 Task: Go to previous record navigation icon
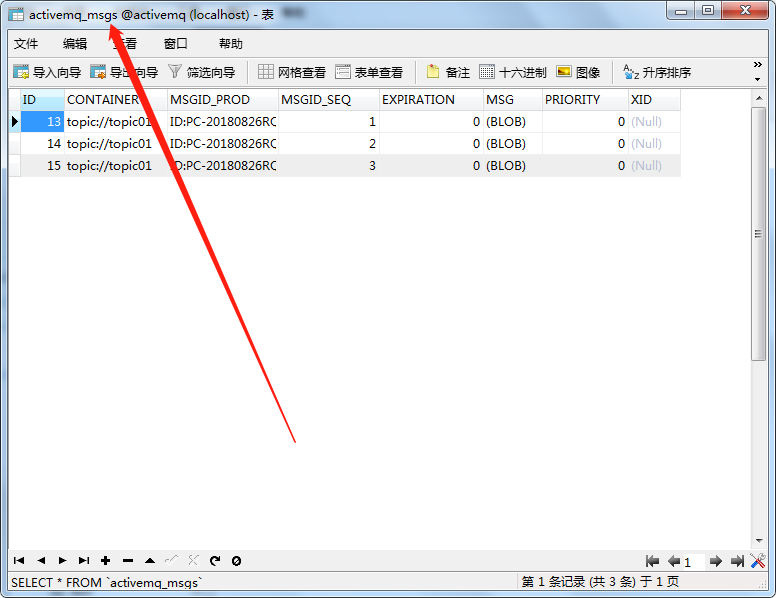coord(41,560)
